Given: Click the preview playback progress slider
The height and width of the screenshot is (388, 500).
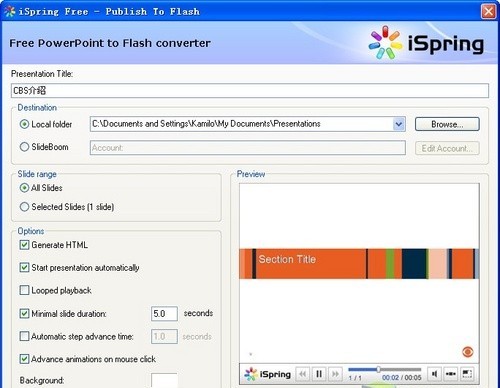Looking at the screenshot, I should 384,369.
